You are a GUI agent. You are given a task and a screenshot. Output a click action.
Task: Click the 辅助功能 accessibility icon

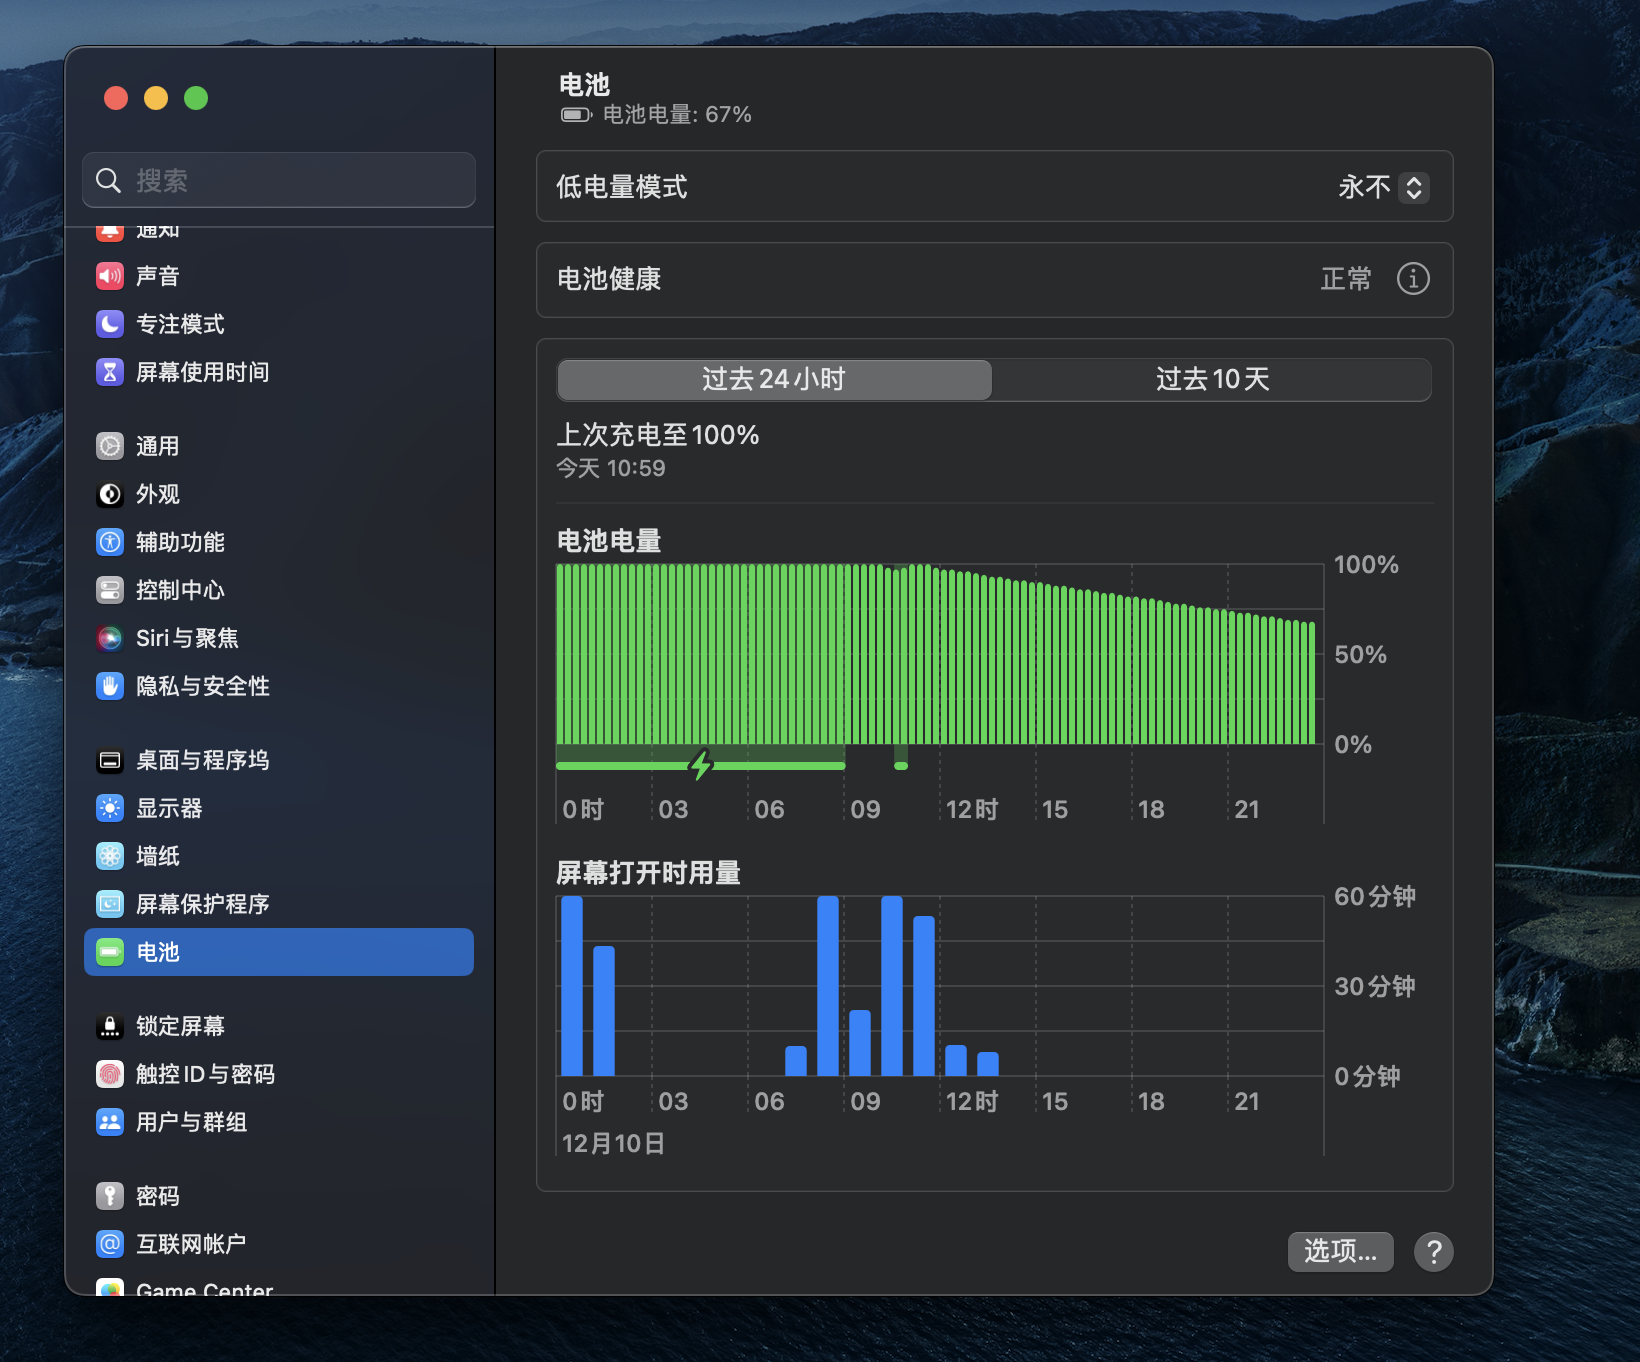coord(110,542)
